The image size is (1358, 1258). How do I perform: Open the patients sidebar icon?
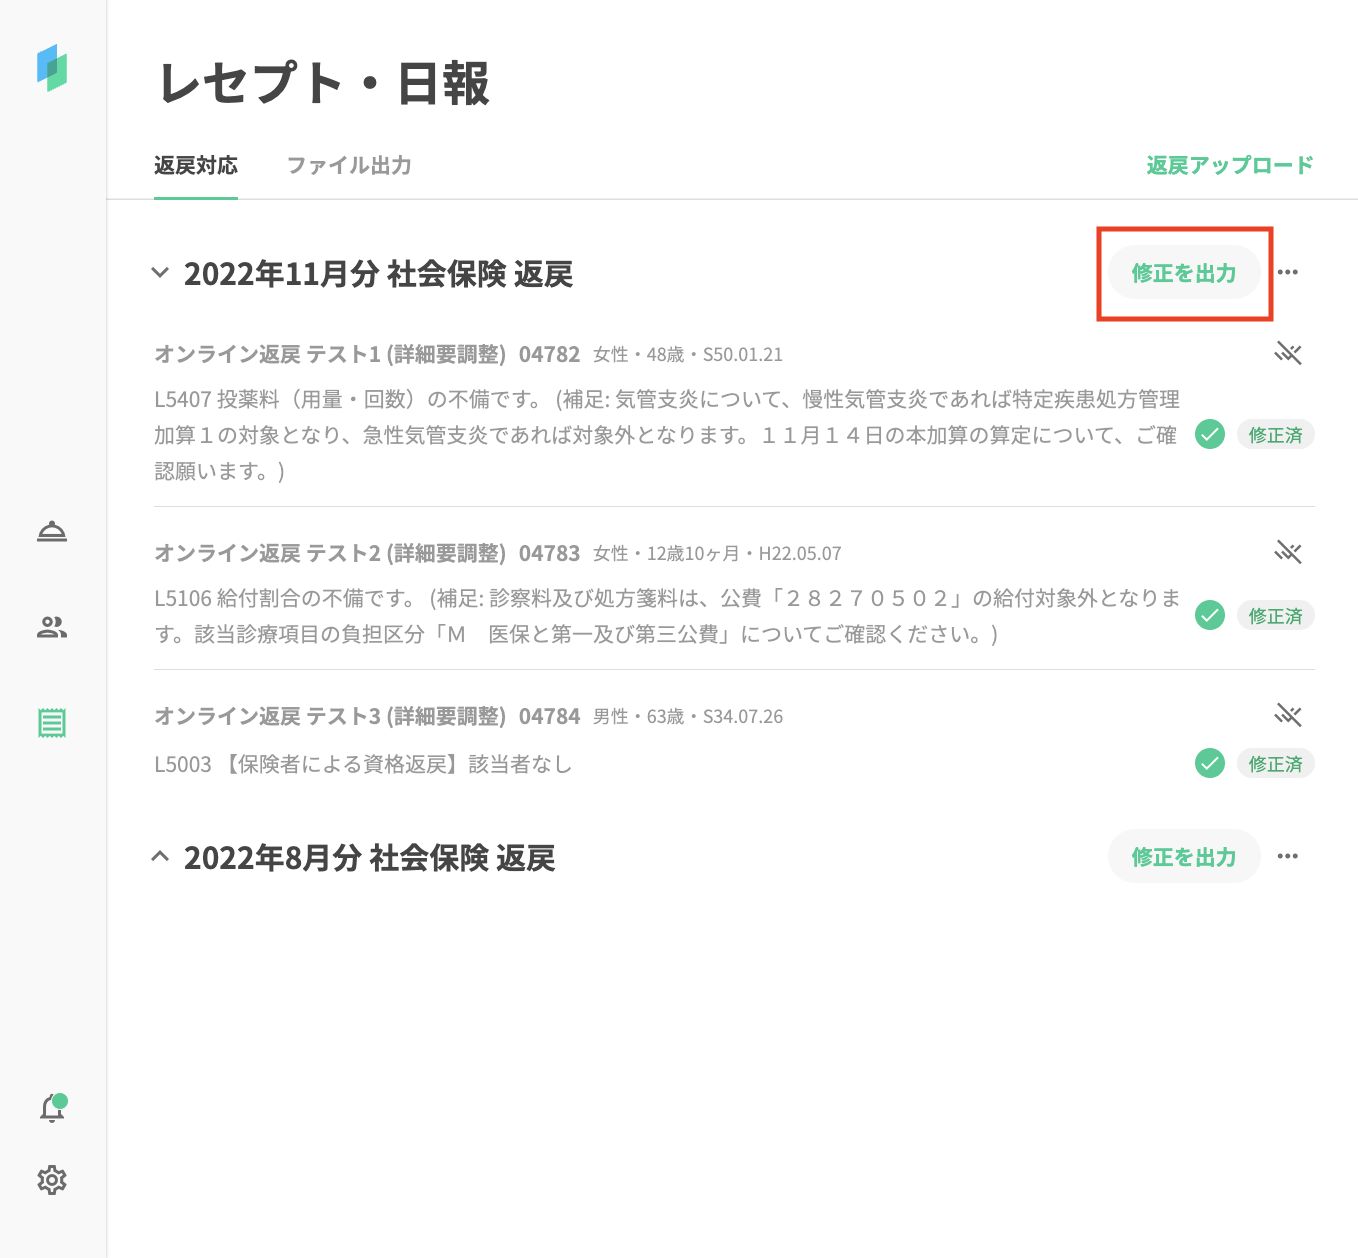(52, 627)
